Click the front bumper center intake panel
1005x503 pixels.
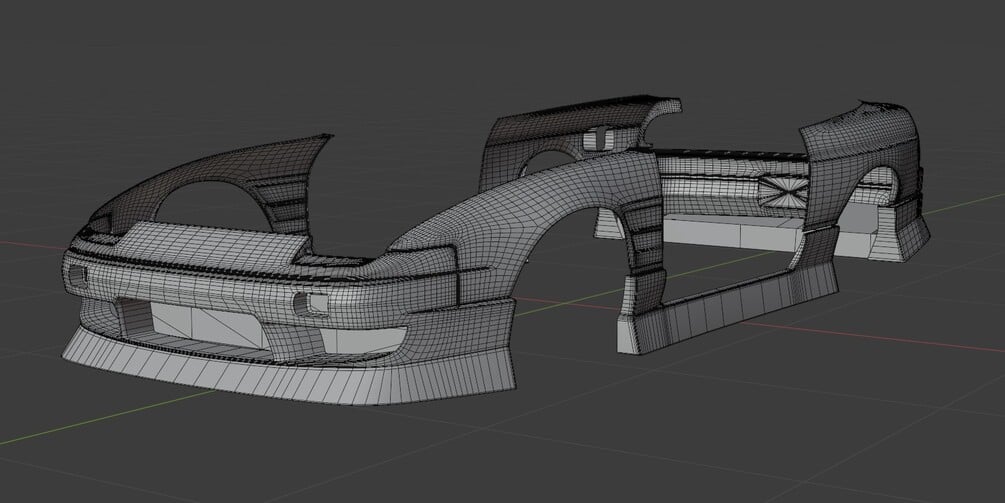(x=210, y=326)
